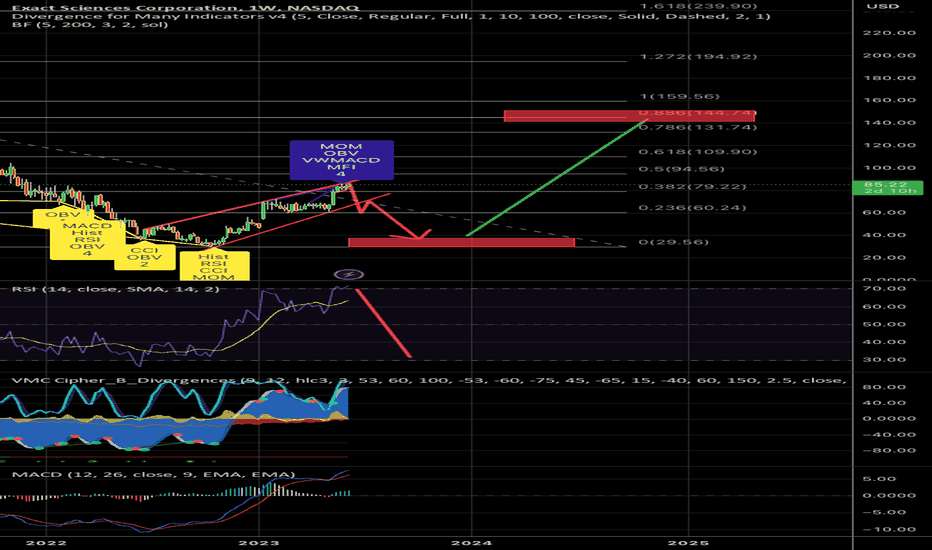Viewport: 932px width, 550px height.
Task: Open the MACD (12, 26, close, 9, EMA, EMA) legend
Action: (153, 474)
